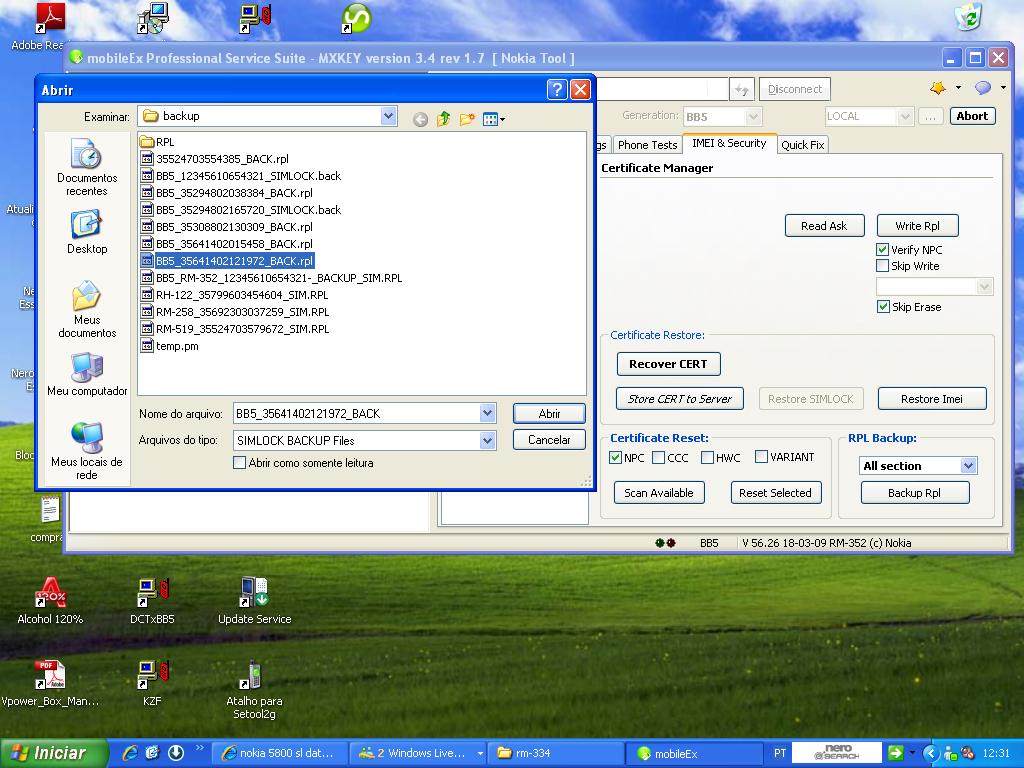1024x768 pixels.
Task: Click the Abort button
Action: pyautogui.click(x=972, y=116)
